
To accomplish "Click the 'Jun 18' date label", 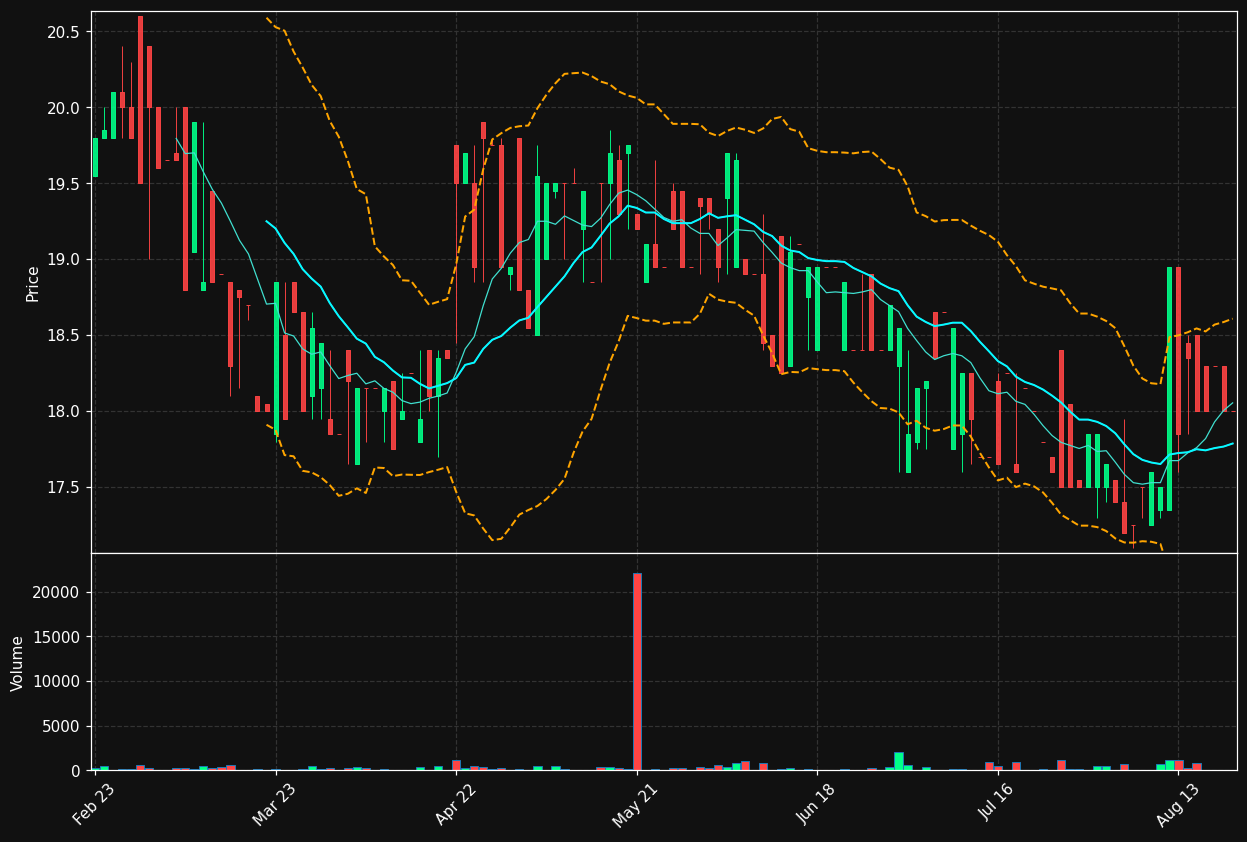I will coord(816,804).
